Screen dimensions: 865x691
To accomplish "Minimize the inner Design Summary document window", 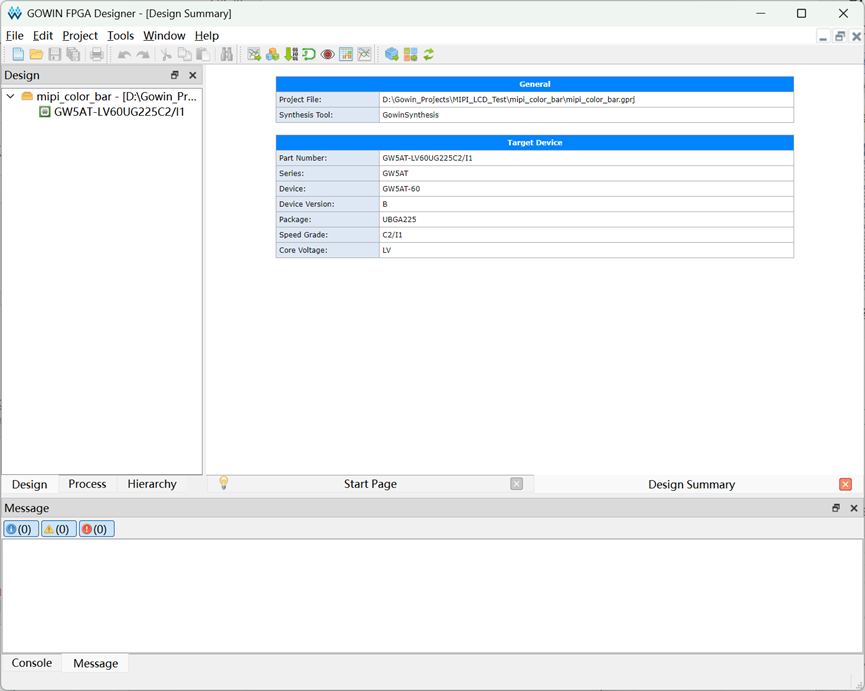I will (823, 36).
